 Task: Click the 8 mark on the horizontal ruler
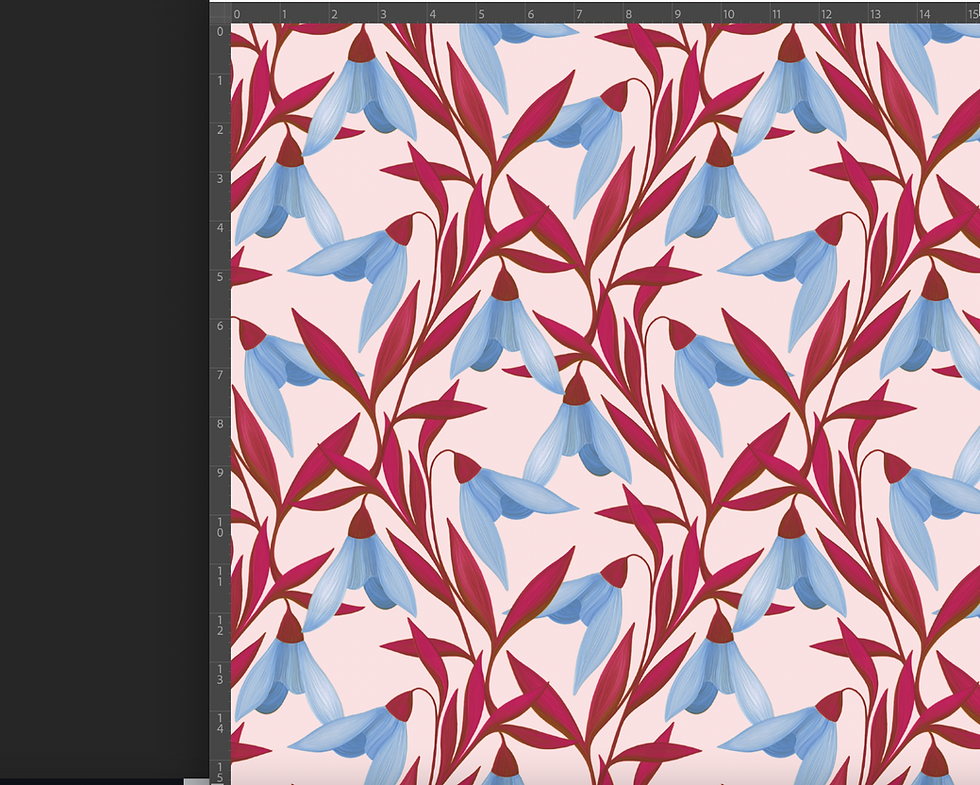(x=628, y=14)
